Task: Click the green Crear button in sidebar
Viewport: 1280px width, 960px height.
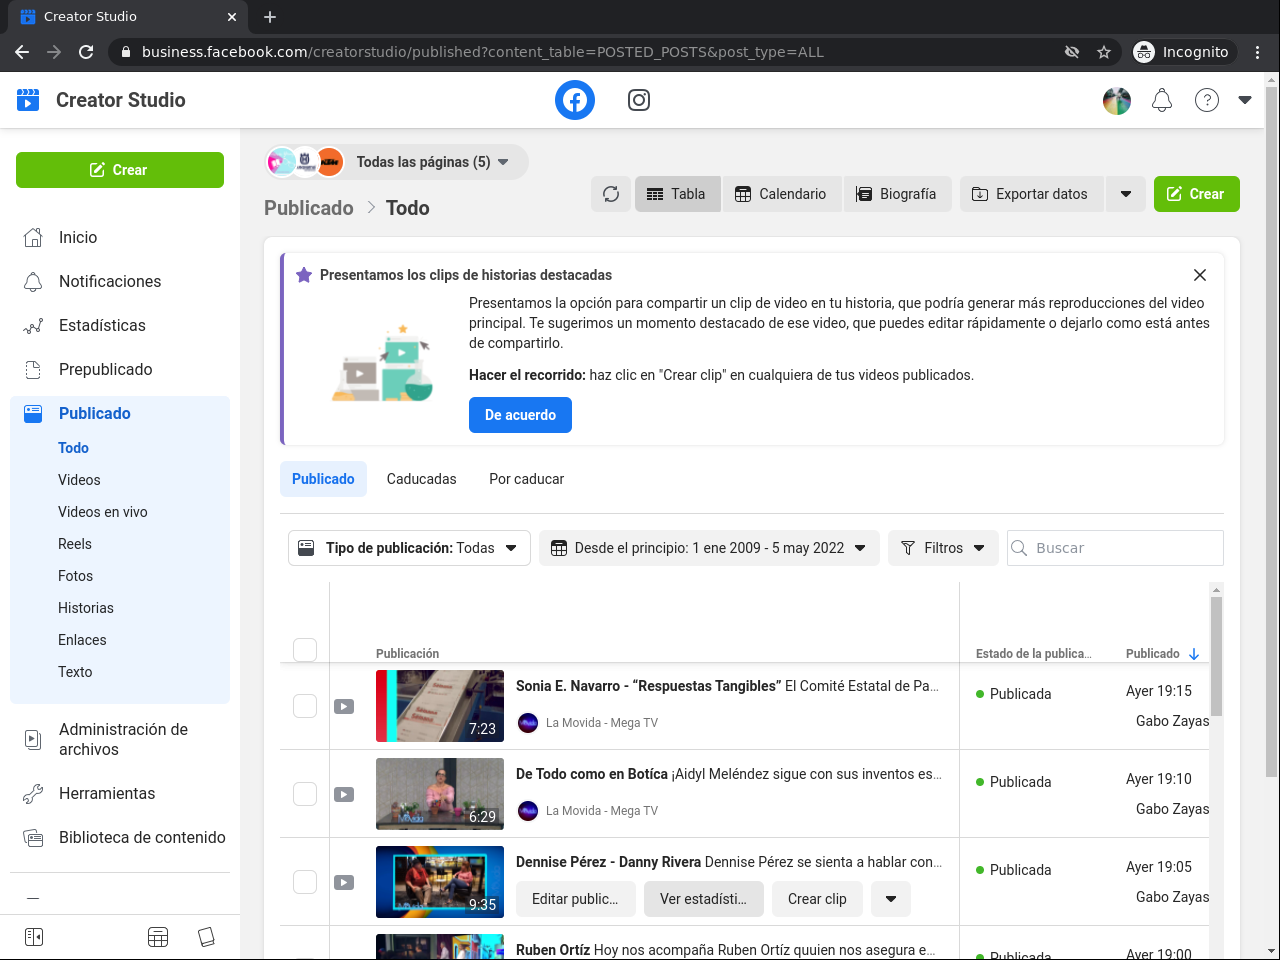Action: click(x=120, y=170)
